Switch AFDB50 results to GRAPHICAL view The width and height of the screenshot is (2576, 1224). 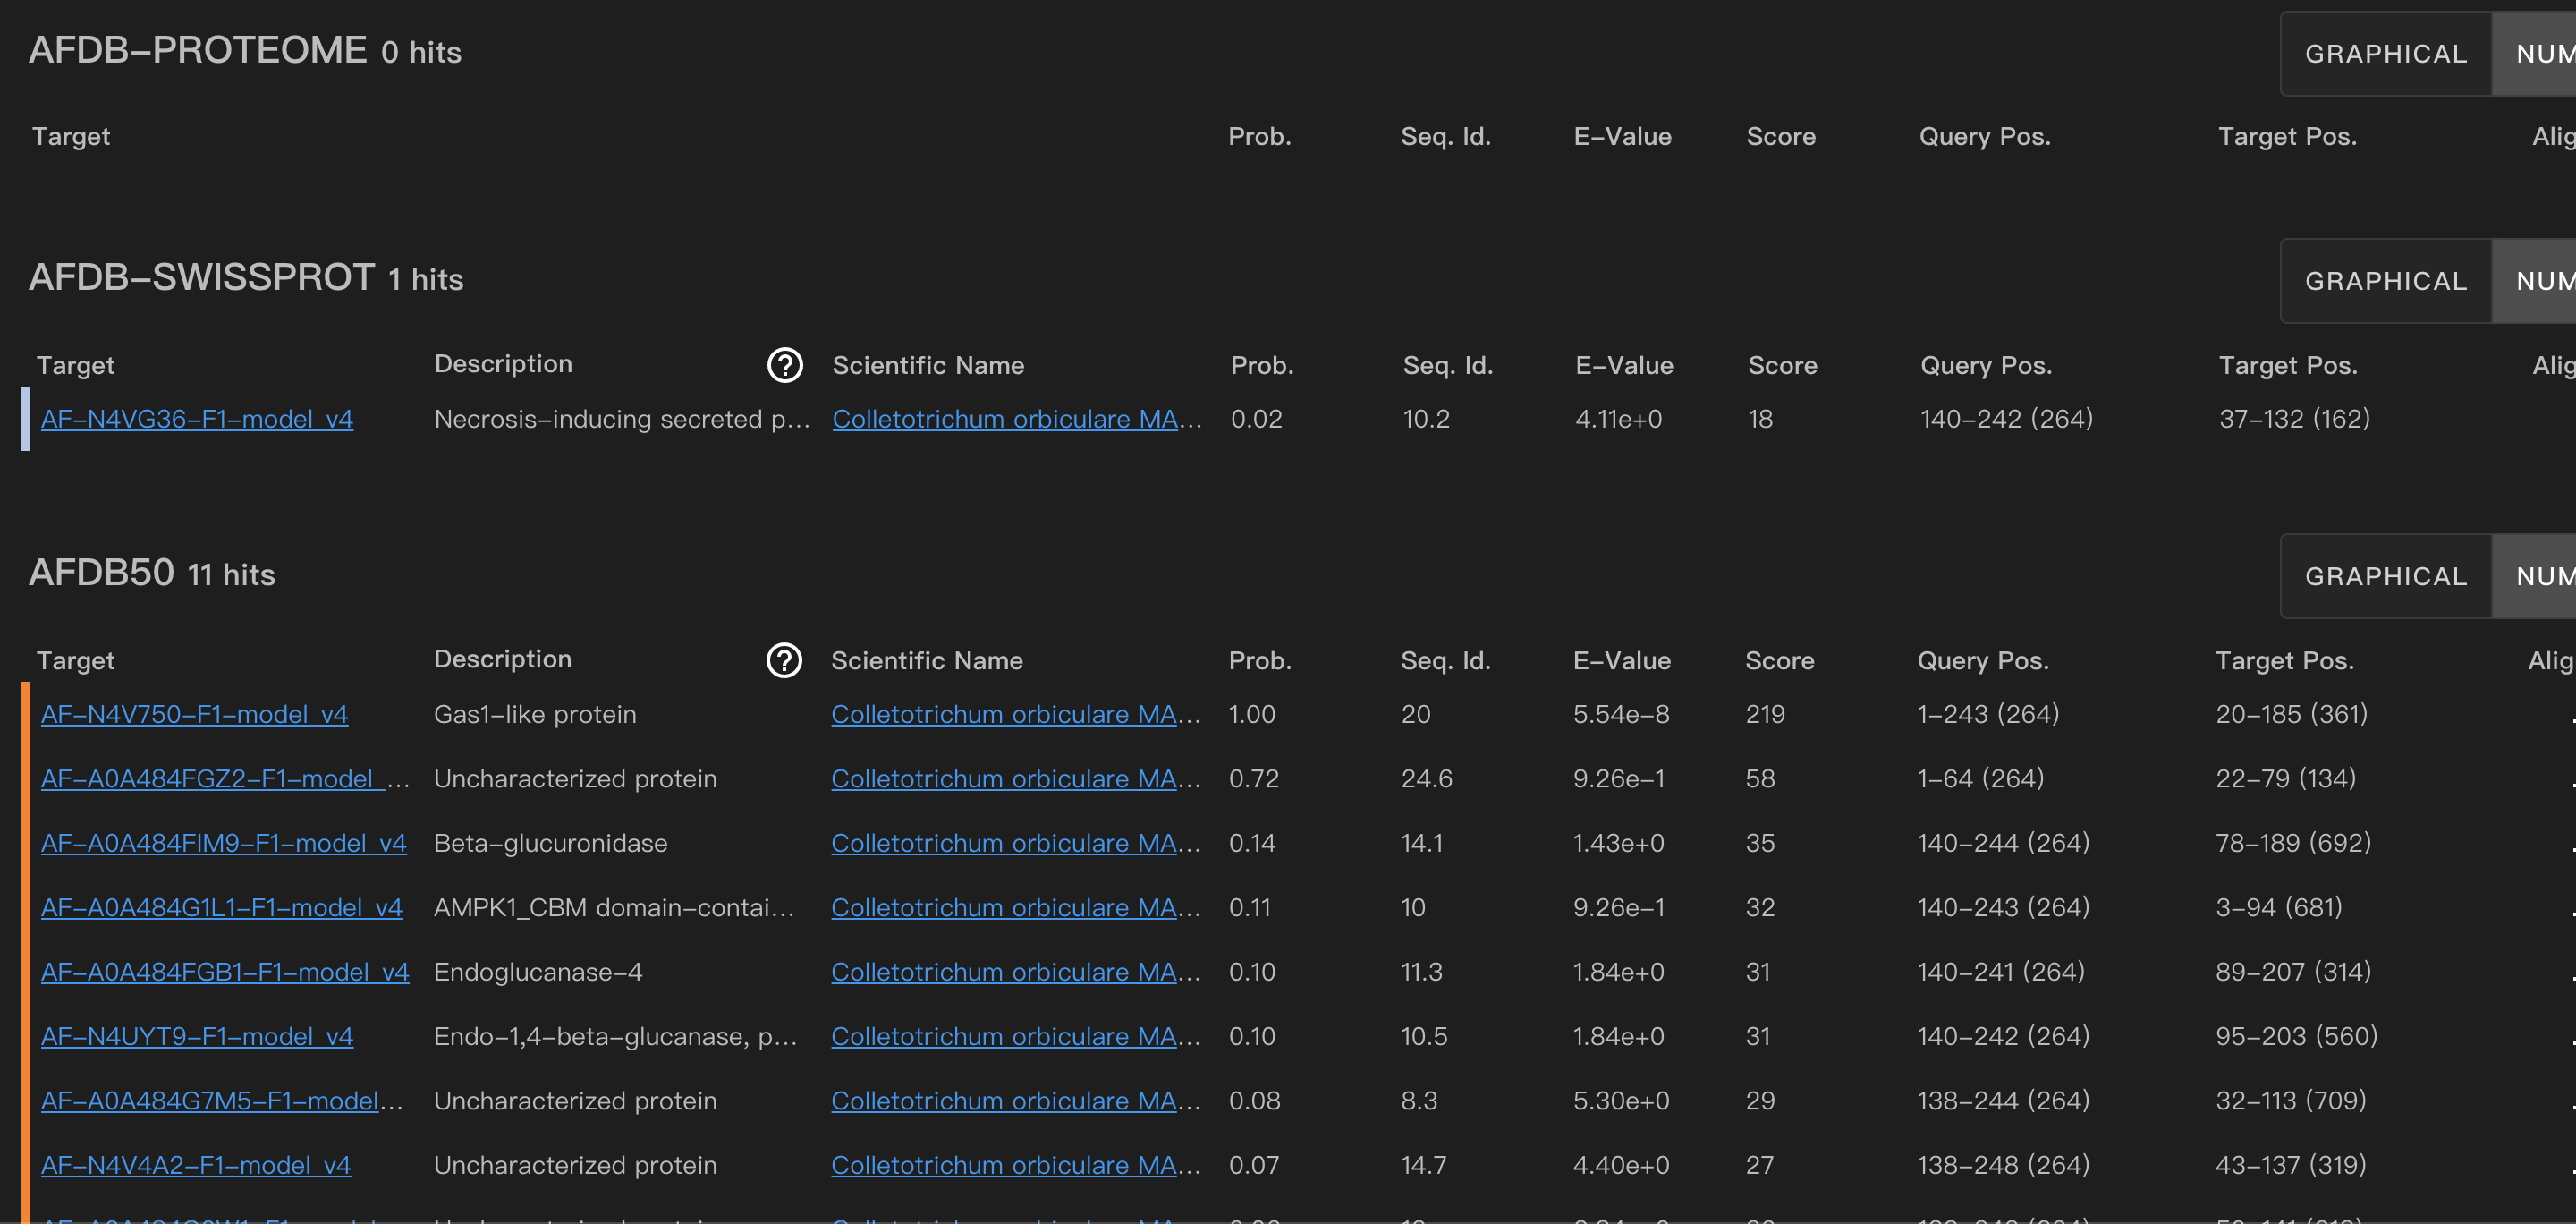click(x=2385, y=575)
